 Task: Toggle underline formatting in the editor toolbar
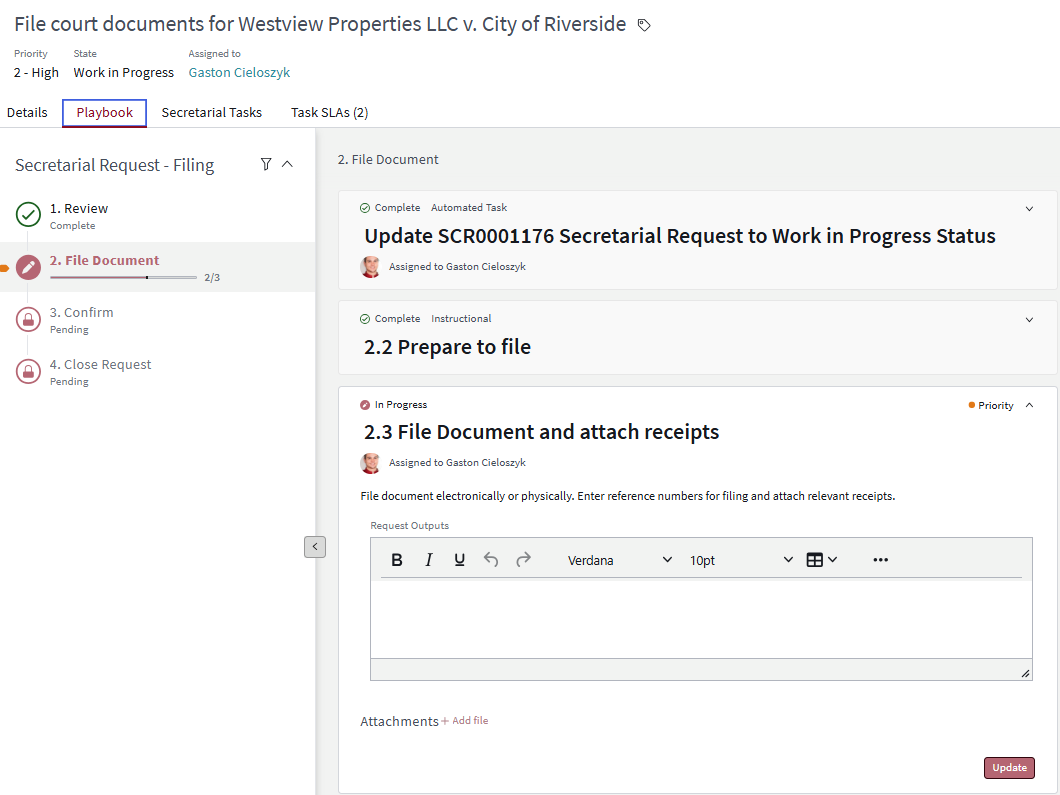click(460, 560)
